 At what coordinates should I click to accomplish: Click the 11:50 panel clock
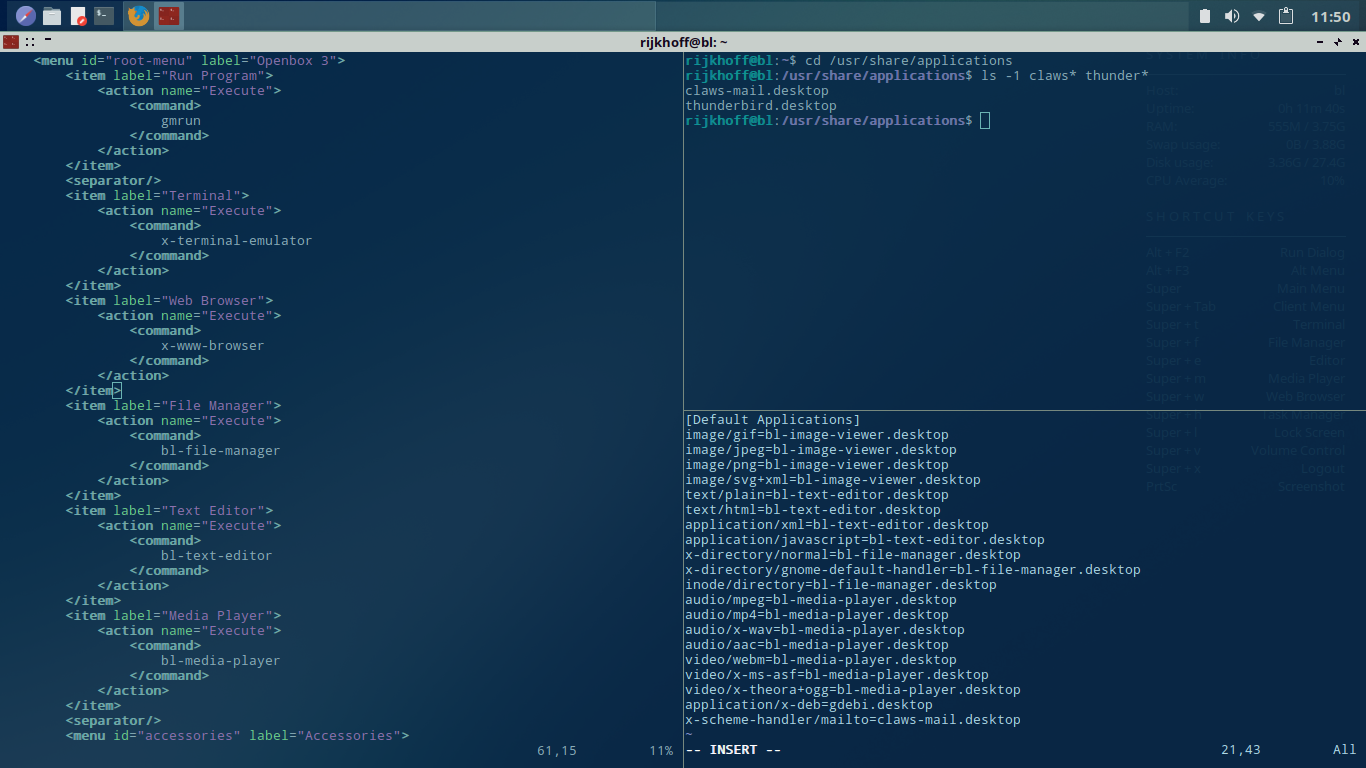[x=1330, y=17]
